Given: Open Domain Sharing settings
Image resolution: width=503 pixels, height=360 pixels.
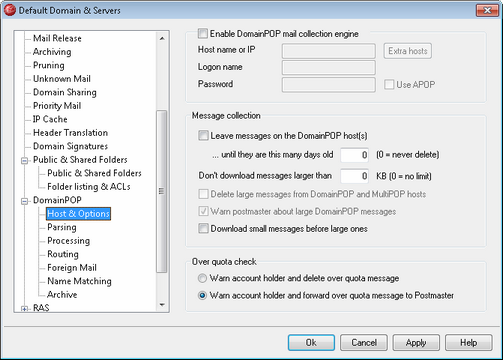Looking at the screenshot, I should tap(65, 92).
